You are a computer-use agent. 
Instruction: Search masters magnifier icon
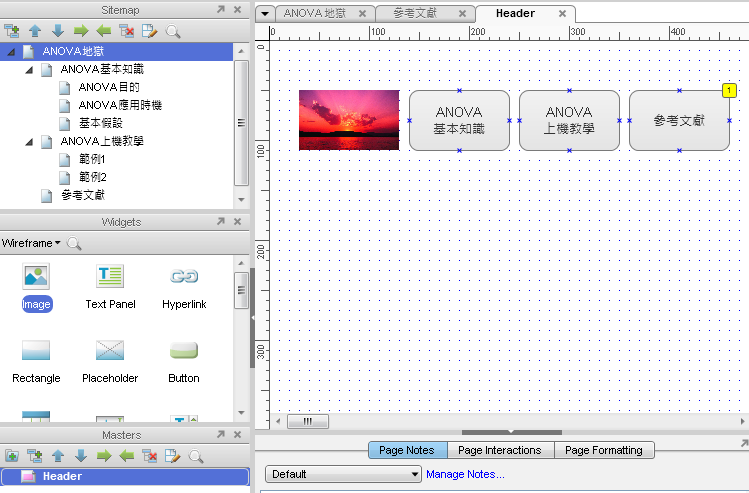196,456
